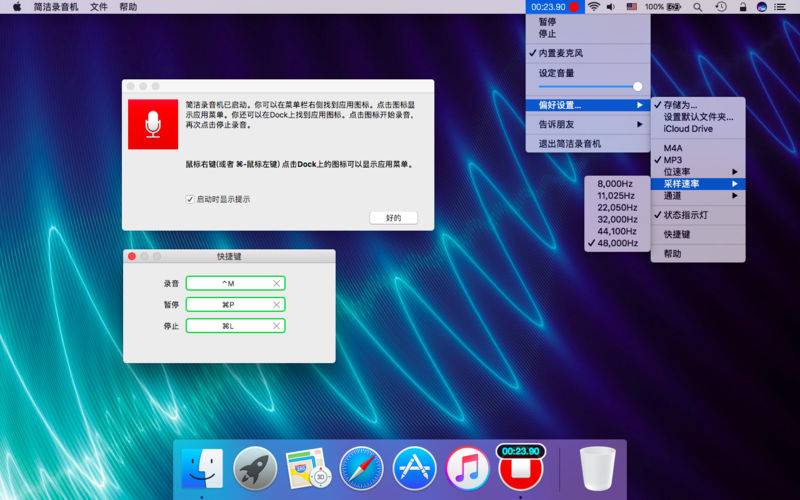Open the 文件 menu
Screen dimensions: 800x500
(x=99, y=7)
